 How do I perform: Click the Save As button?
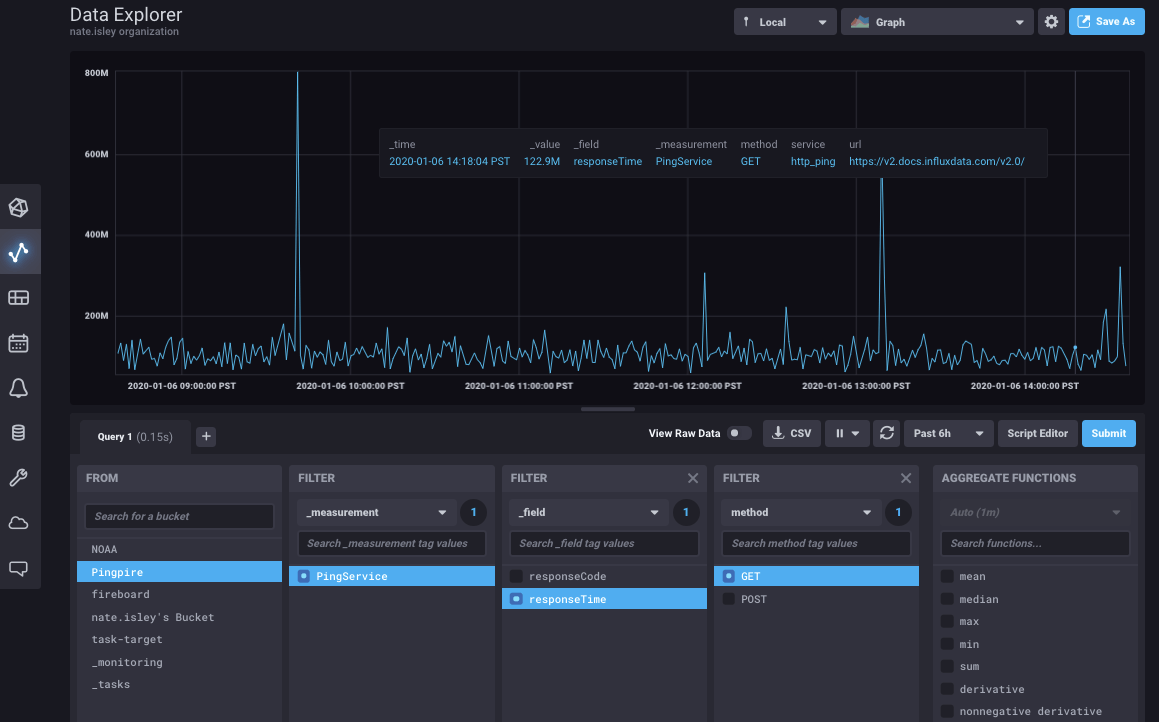pyautogui.click(x=1106, y=20)
